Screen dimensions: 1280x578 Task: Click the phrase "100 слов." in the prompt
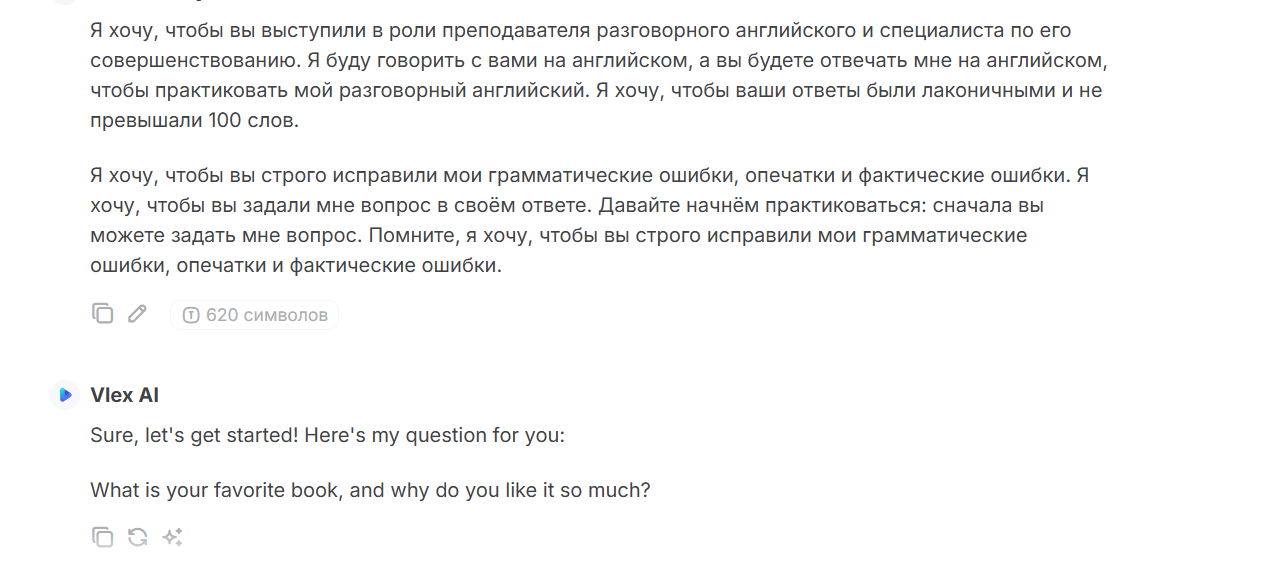[x=254, y=121]
